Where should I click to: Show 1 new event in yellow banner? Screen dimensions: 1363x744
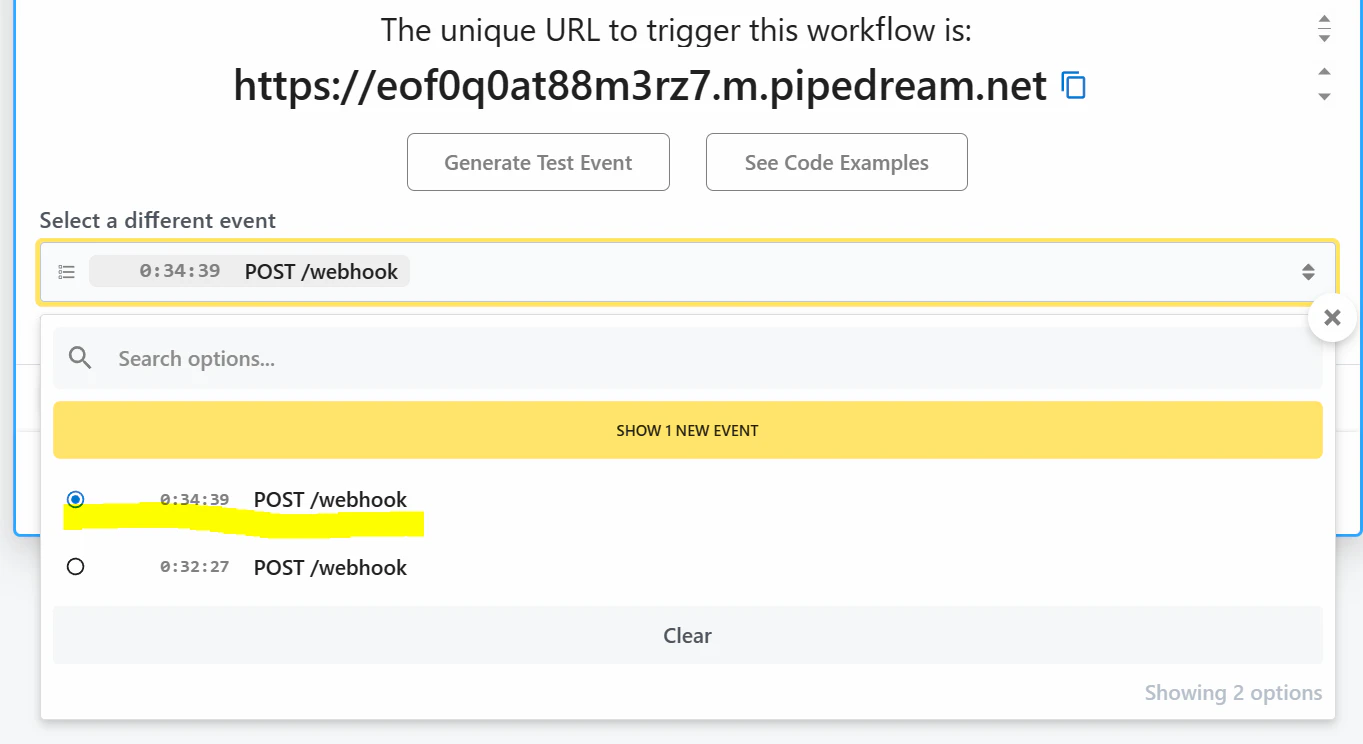click(x=688, y=430)
